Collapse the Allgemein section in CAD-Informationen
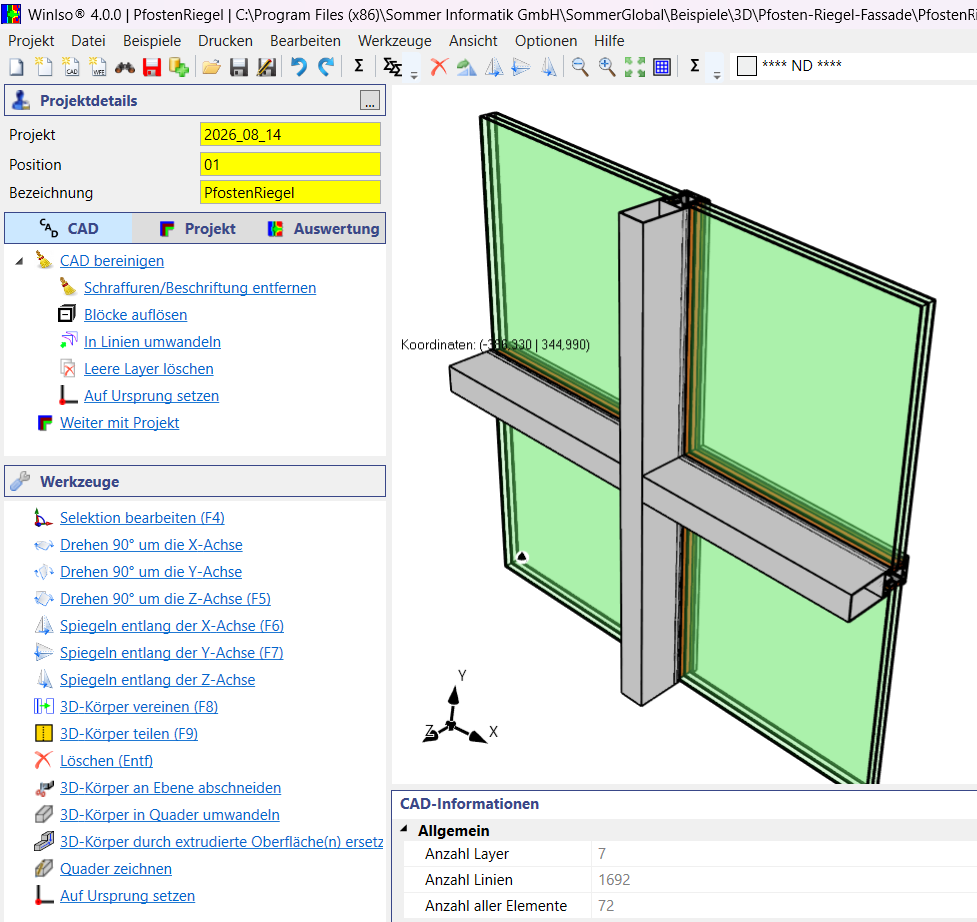 tap(404, 829)
